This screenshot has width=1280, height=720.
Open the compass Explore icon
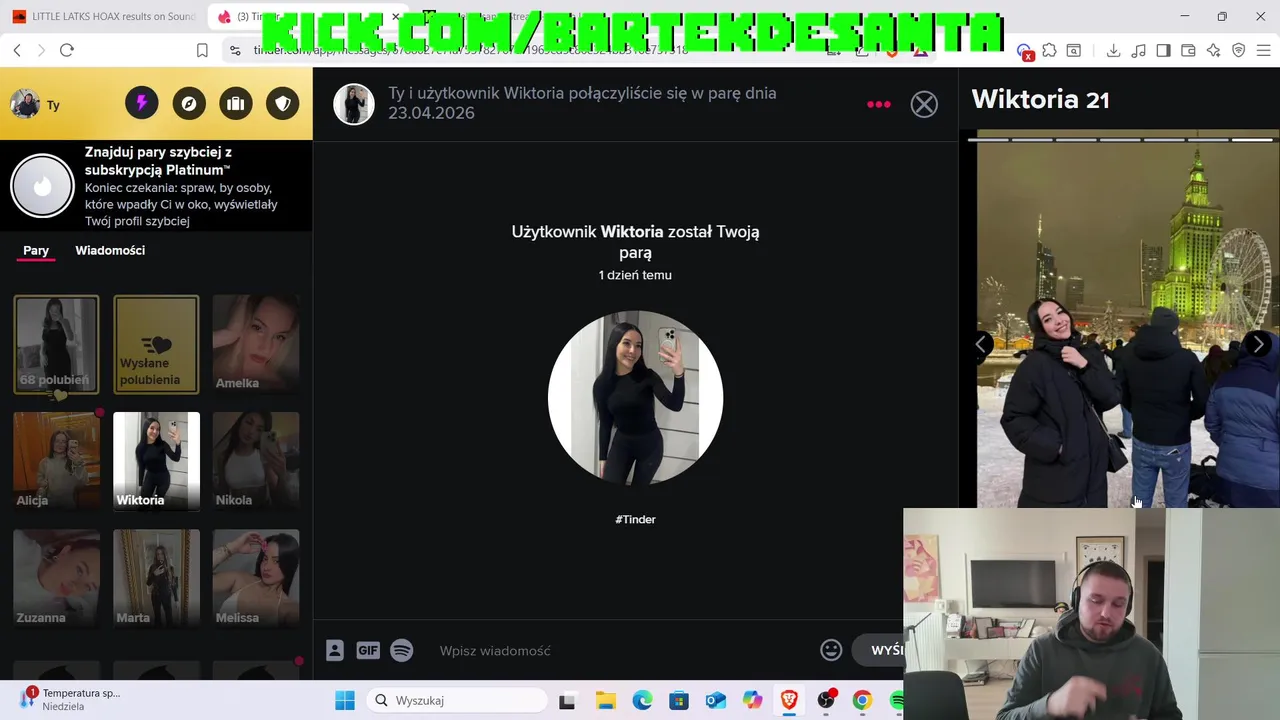pyautogui.click(x=189, y=103)
